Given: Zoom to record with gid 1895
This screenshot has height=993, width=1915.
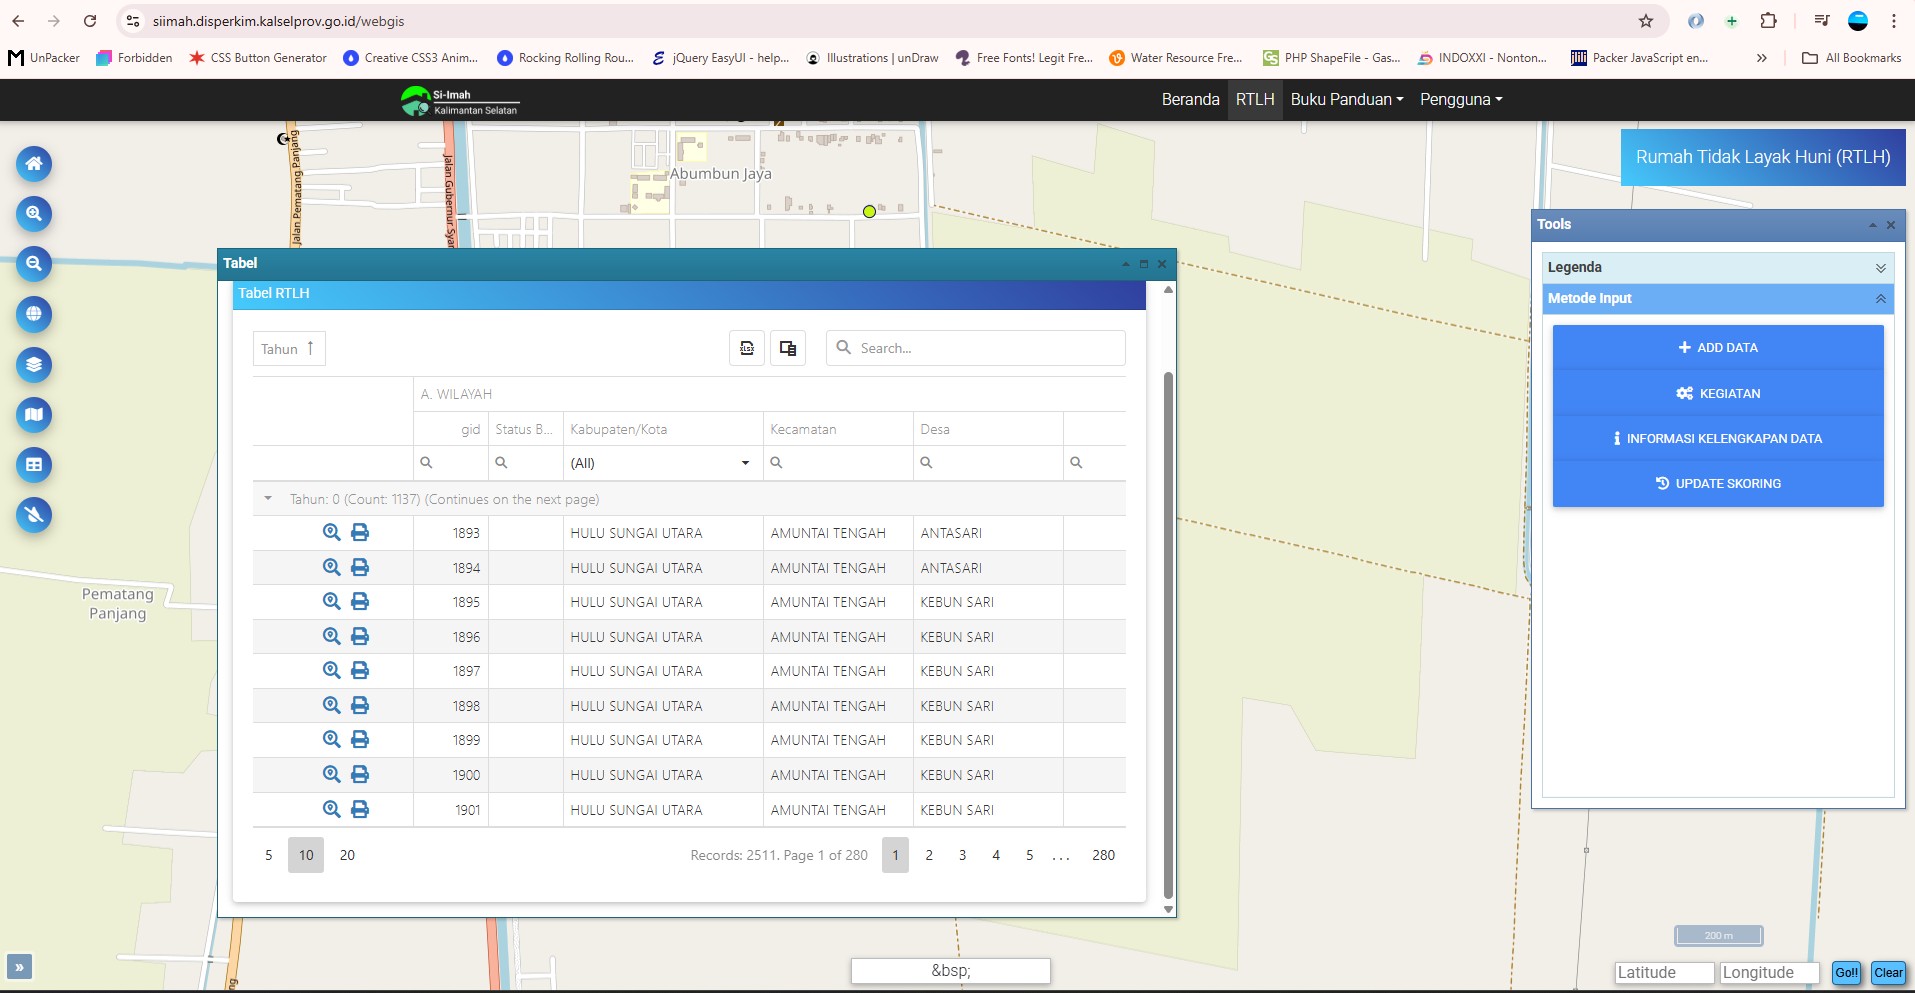Looking at the screenshot, I should click(x=331, y=602).
